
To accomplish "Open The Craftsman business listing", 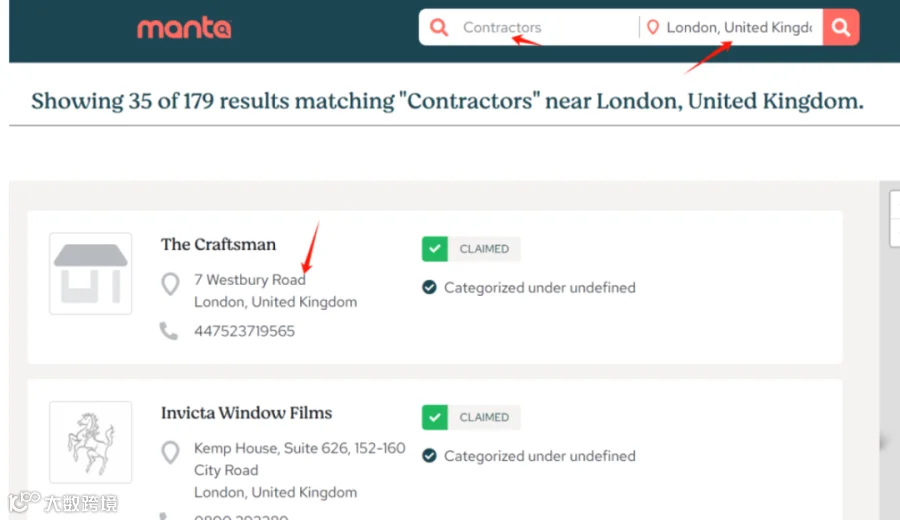I will point(218,245).
